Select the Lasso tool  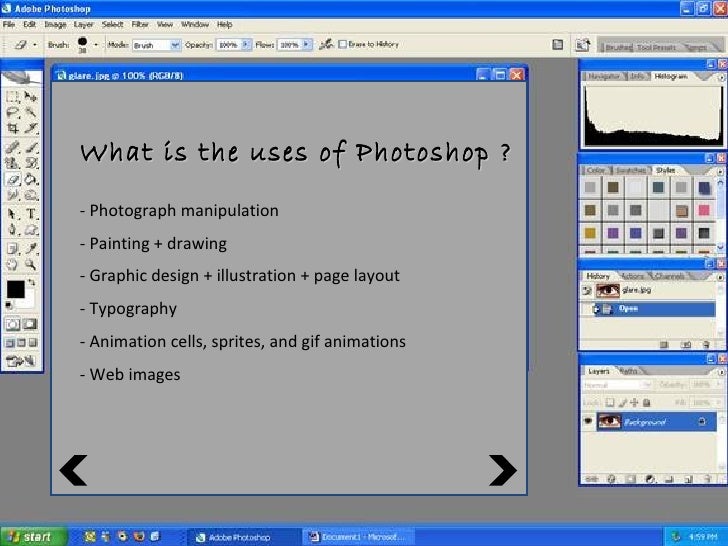pos(13,113)
